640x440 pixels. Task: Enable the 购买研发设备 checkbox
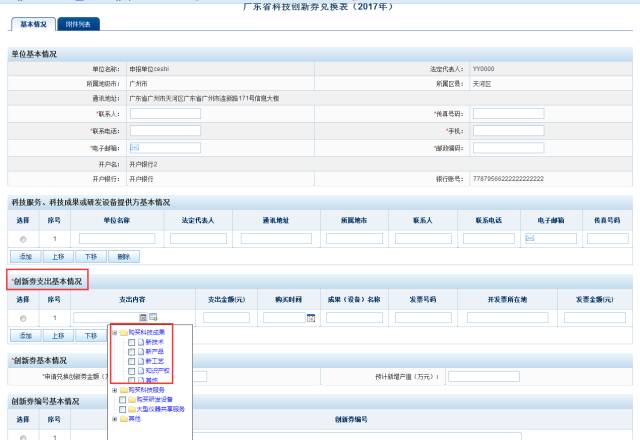point(122,400)
